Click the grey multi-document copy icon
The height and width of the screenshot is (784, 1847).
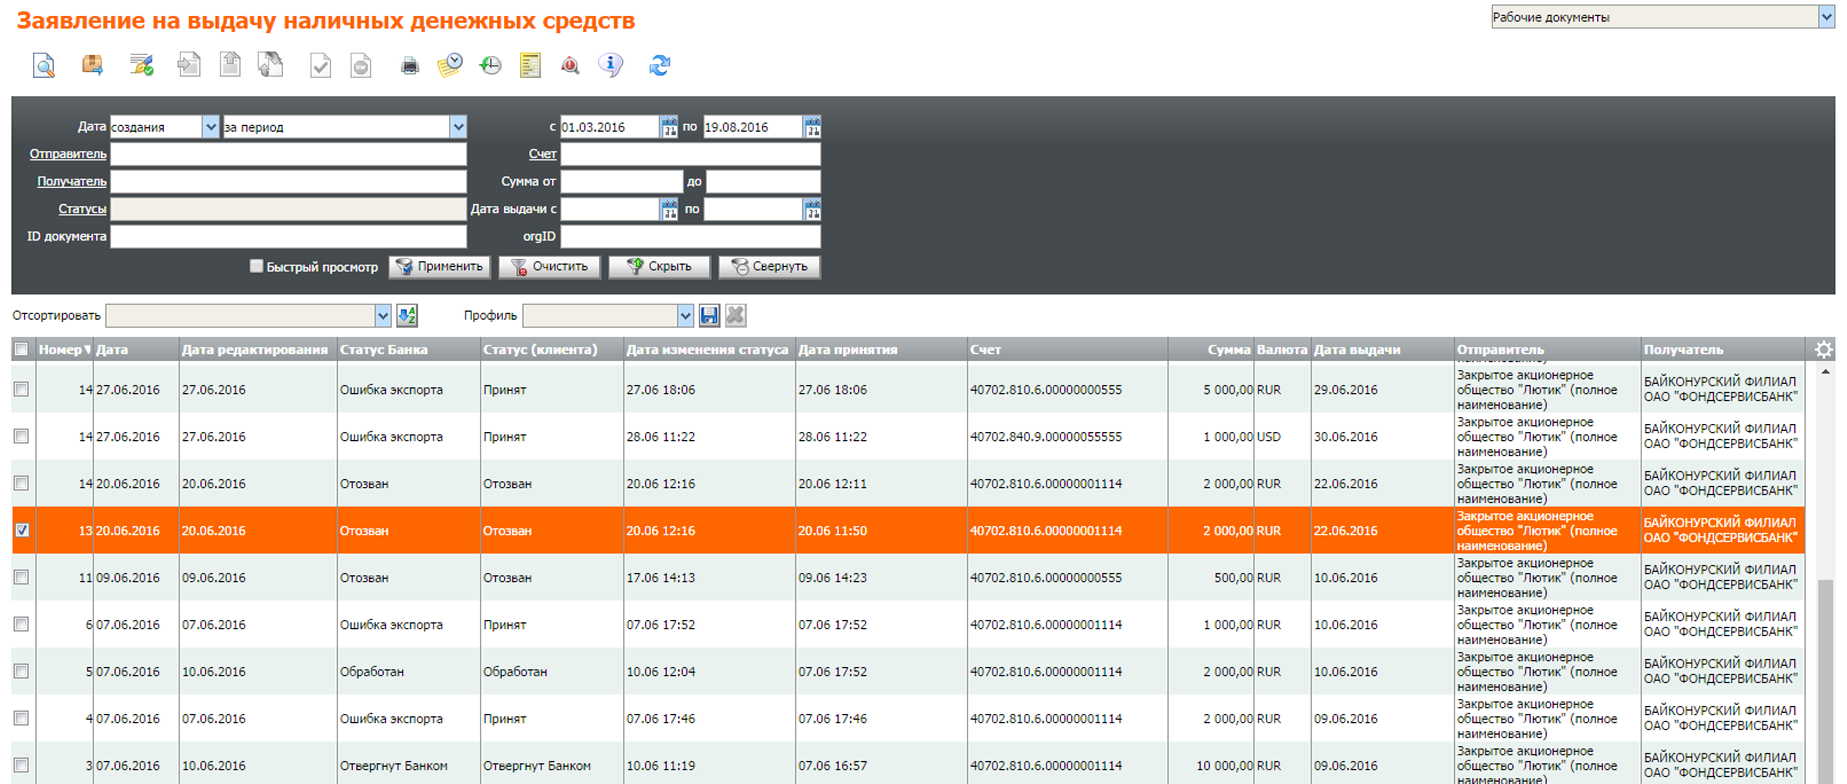click(270, 65)
